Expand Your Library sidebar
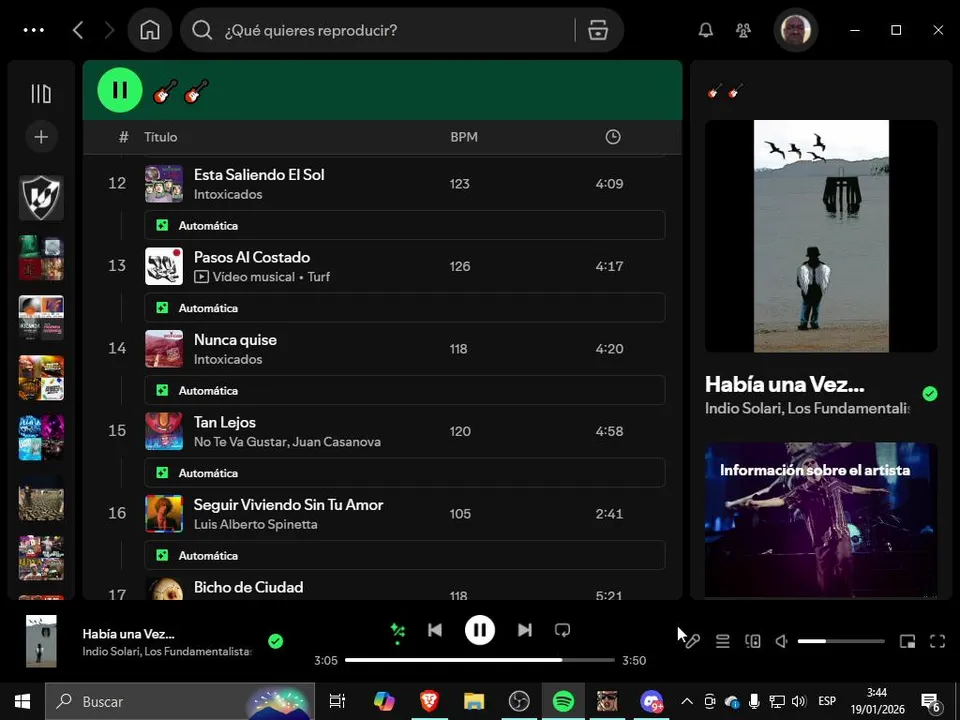The height and width of the screenshot is (720, 960). [41, 94]
